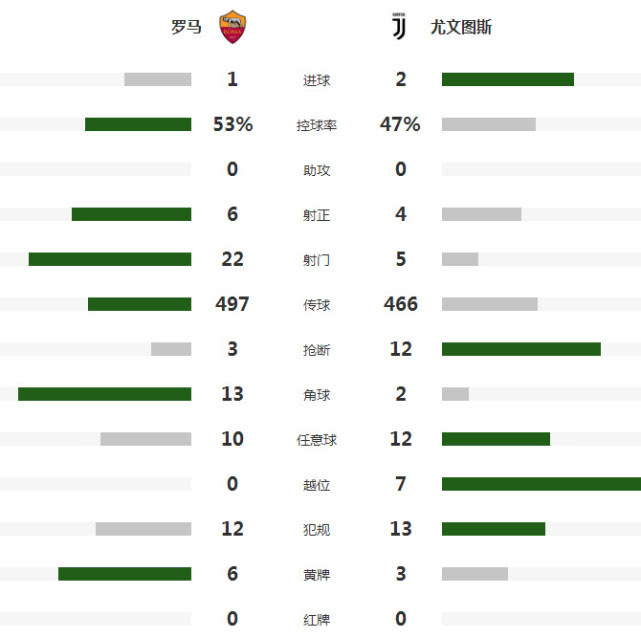Click Roma's 22 shots green bar
This screenshot has height=638, width=641.
pos(110,259)
